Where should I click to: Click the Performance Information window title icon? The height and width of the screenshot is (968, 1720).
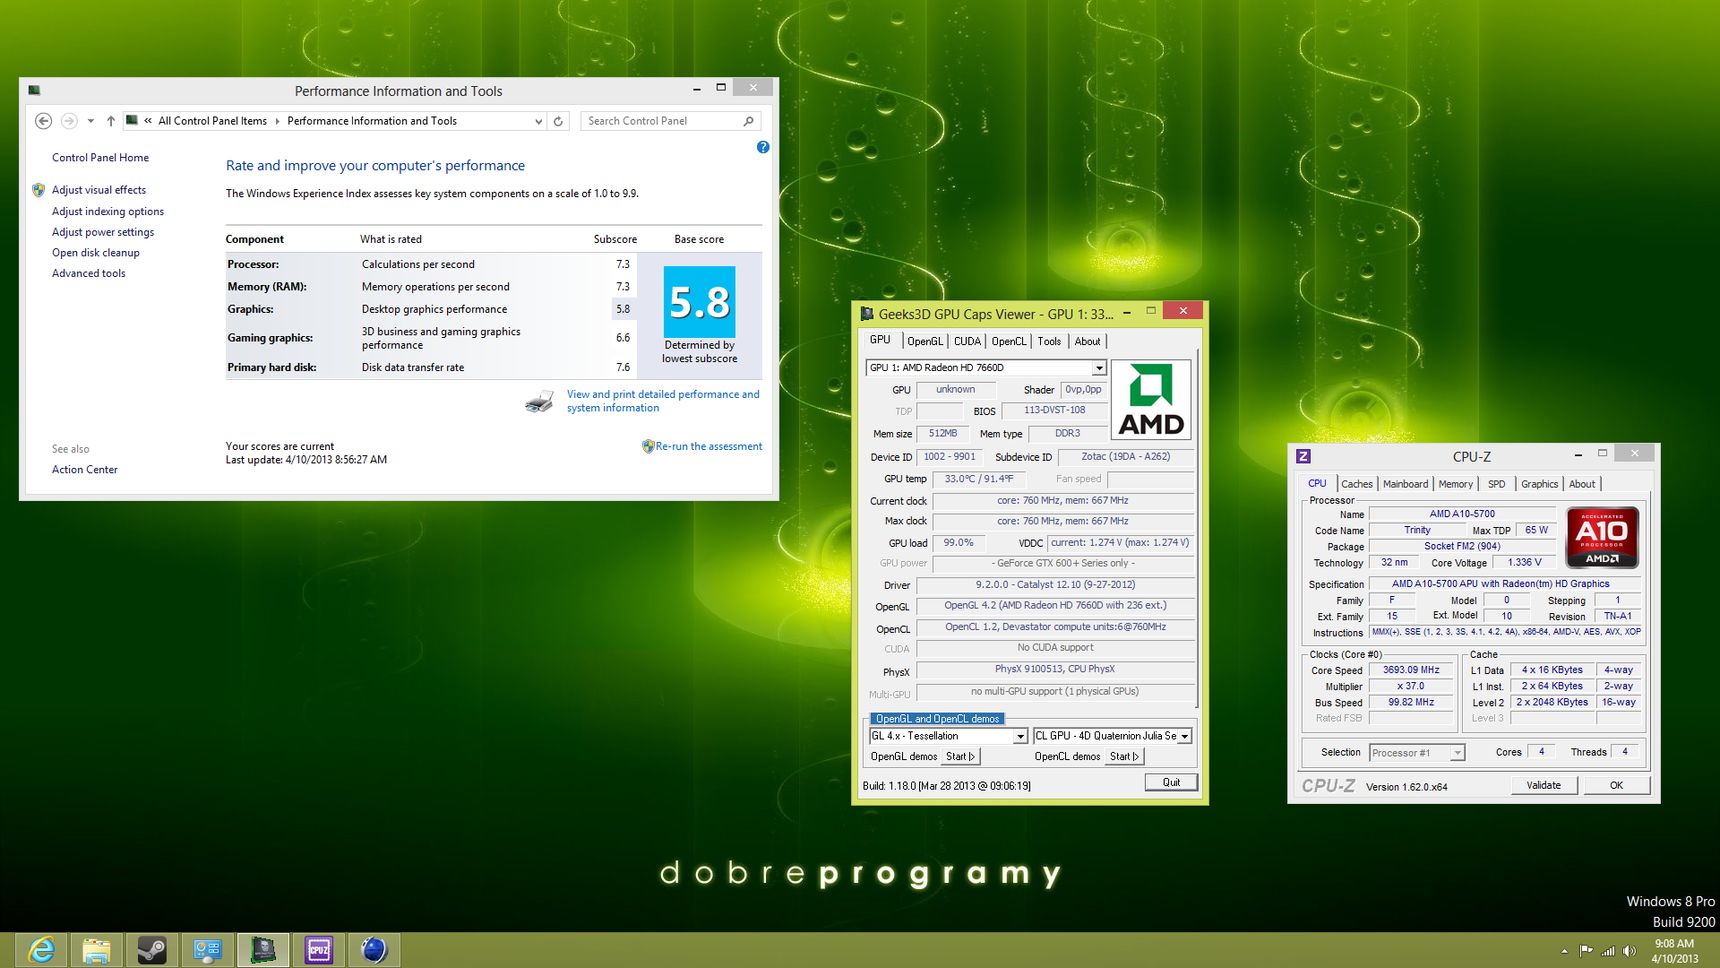pos(34,90)
